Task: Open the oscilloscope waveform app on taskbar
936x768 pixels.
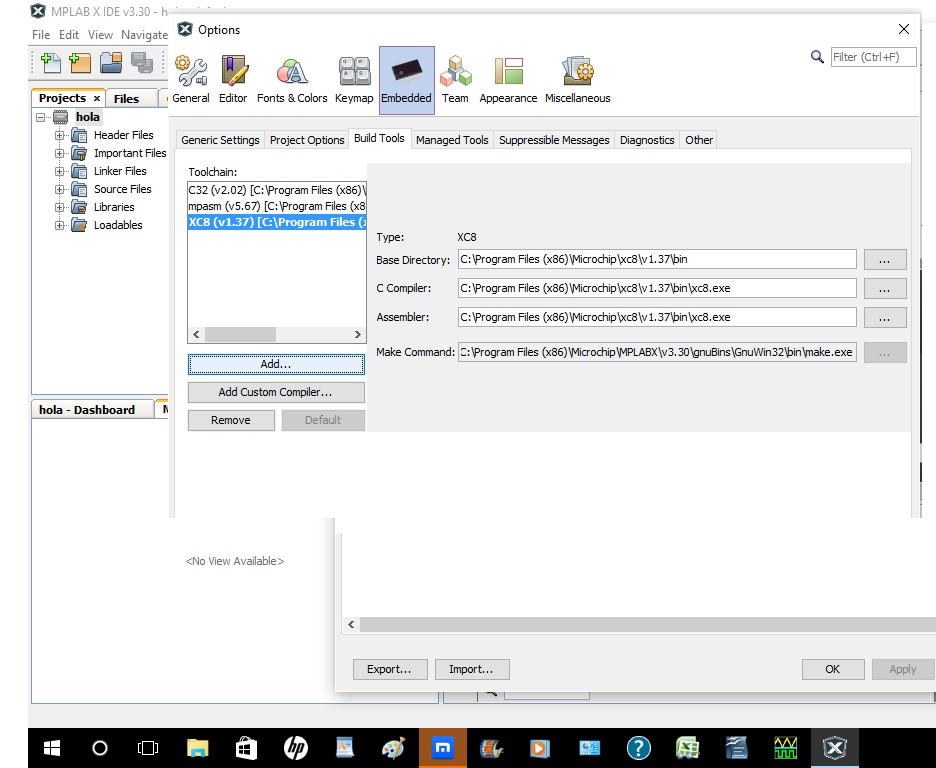Action: pyautogui.click(x=786, y=748)
